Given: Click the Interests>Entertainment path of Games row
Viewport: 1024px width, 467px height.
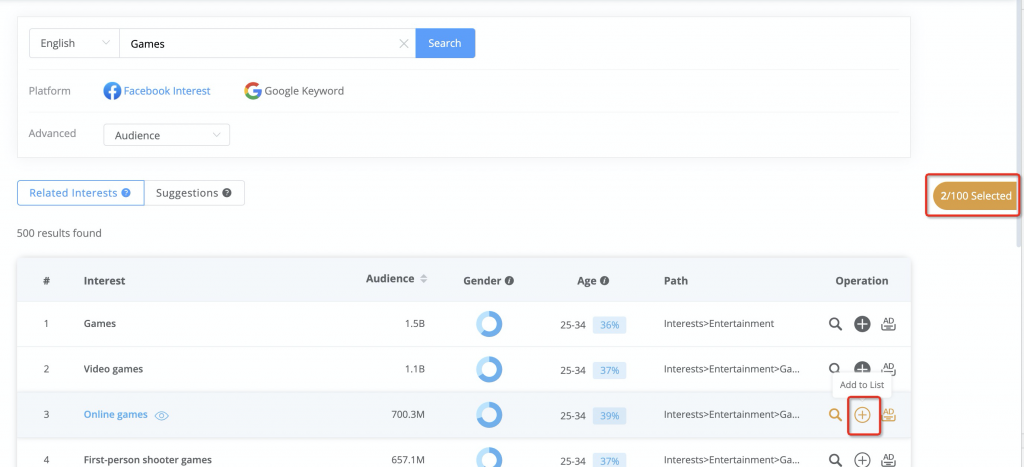Looking at the screenshot, I should (x=719, y=323).
